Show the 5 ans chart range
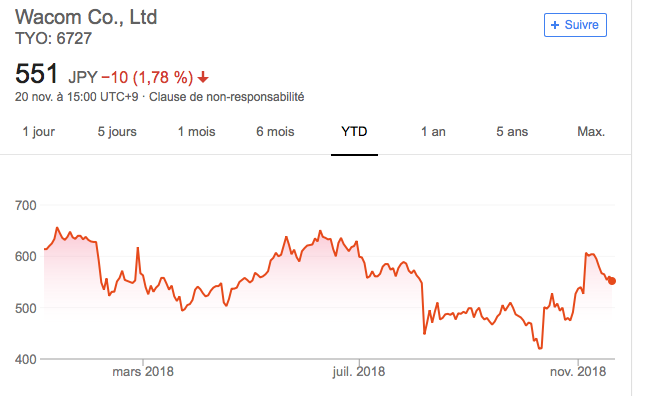This screenshot has height=396, width=648. pos(512,131)
